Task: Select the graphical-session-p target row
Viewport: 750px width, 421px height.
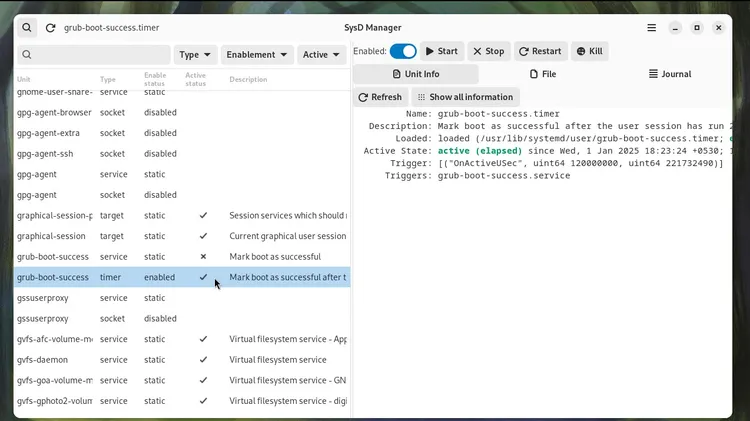Action: 182,215
